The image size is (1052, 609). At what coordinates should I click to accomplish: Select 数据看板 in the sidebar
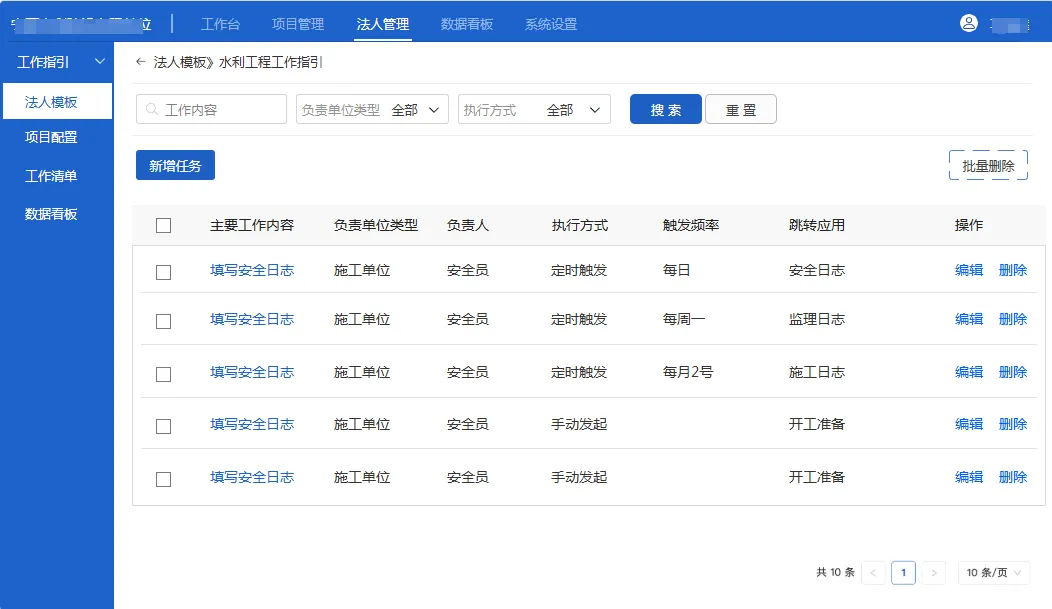pyautogui.click(x=51, y=214)
